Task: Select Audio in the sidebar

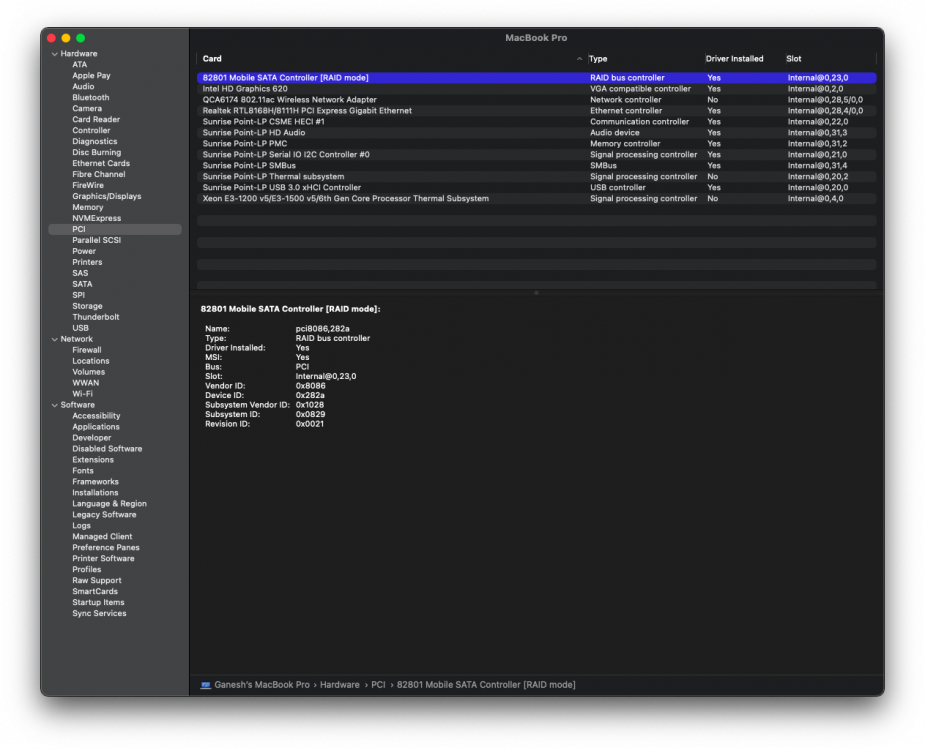Action: click(x=83, y=87)
